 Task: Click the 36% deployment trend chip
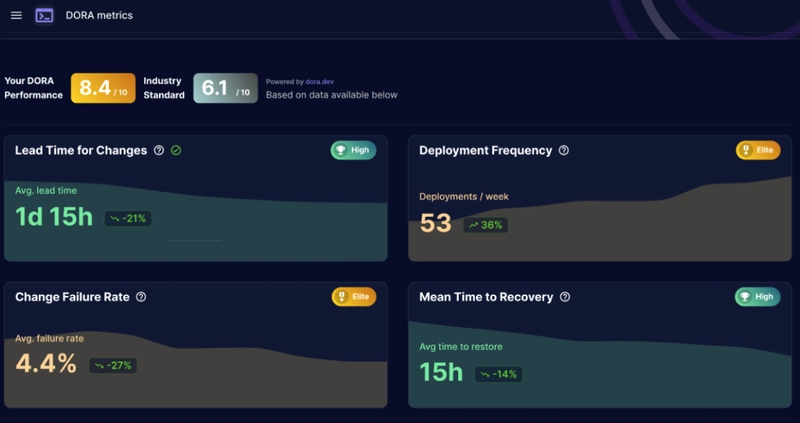(485, 225)
